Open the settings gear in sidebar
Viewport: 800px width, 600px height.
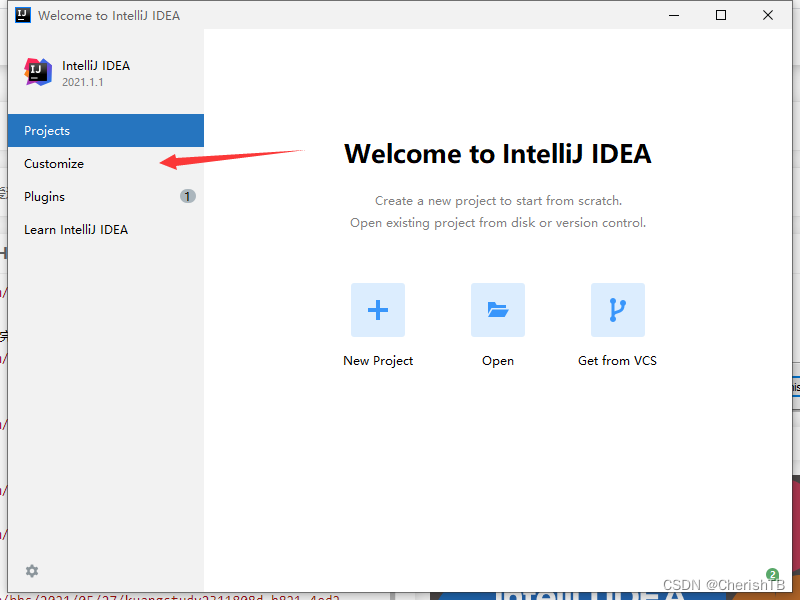32,571
